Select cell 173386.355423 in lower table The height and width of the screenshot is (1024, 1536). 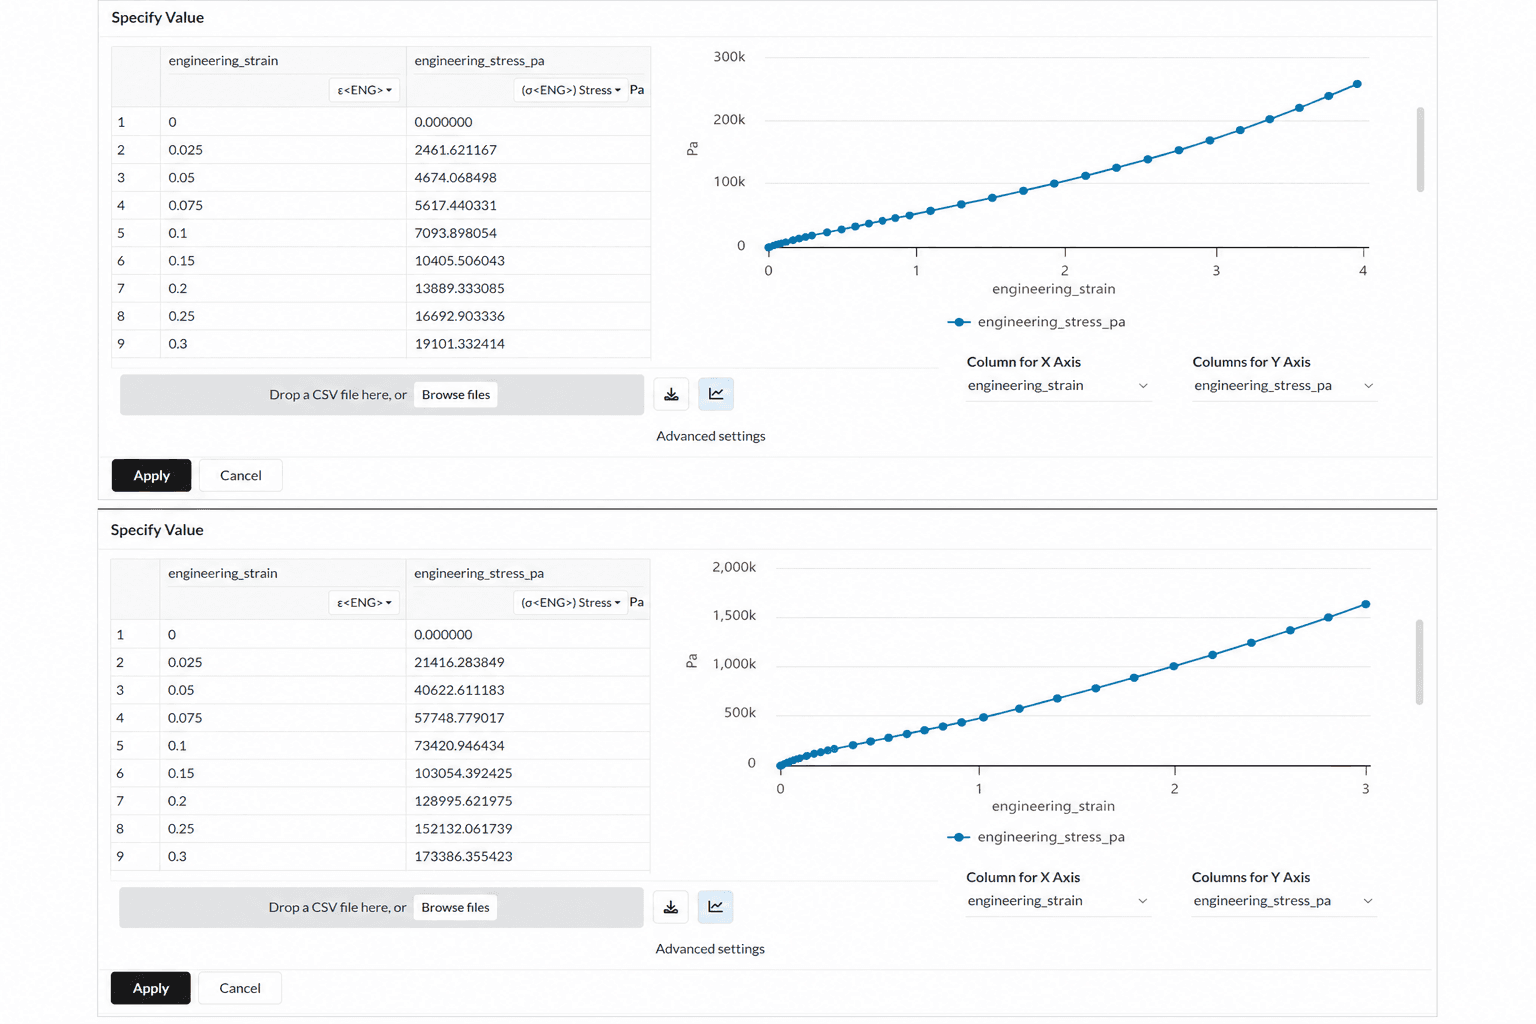coord(528,857)
